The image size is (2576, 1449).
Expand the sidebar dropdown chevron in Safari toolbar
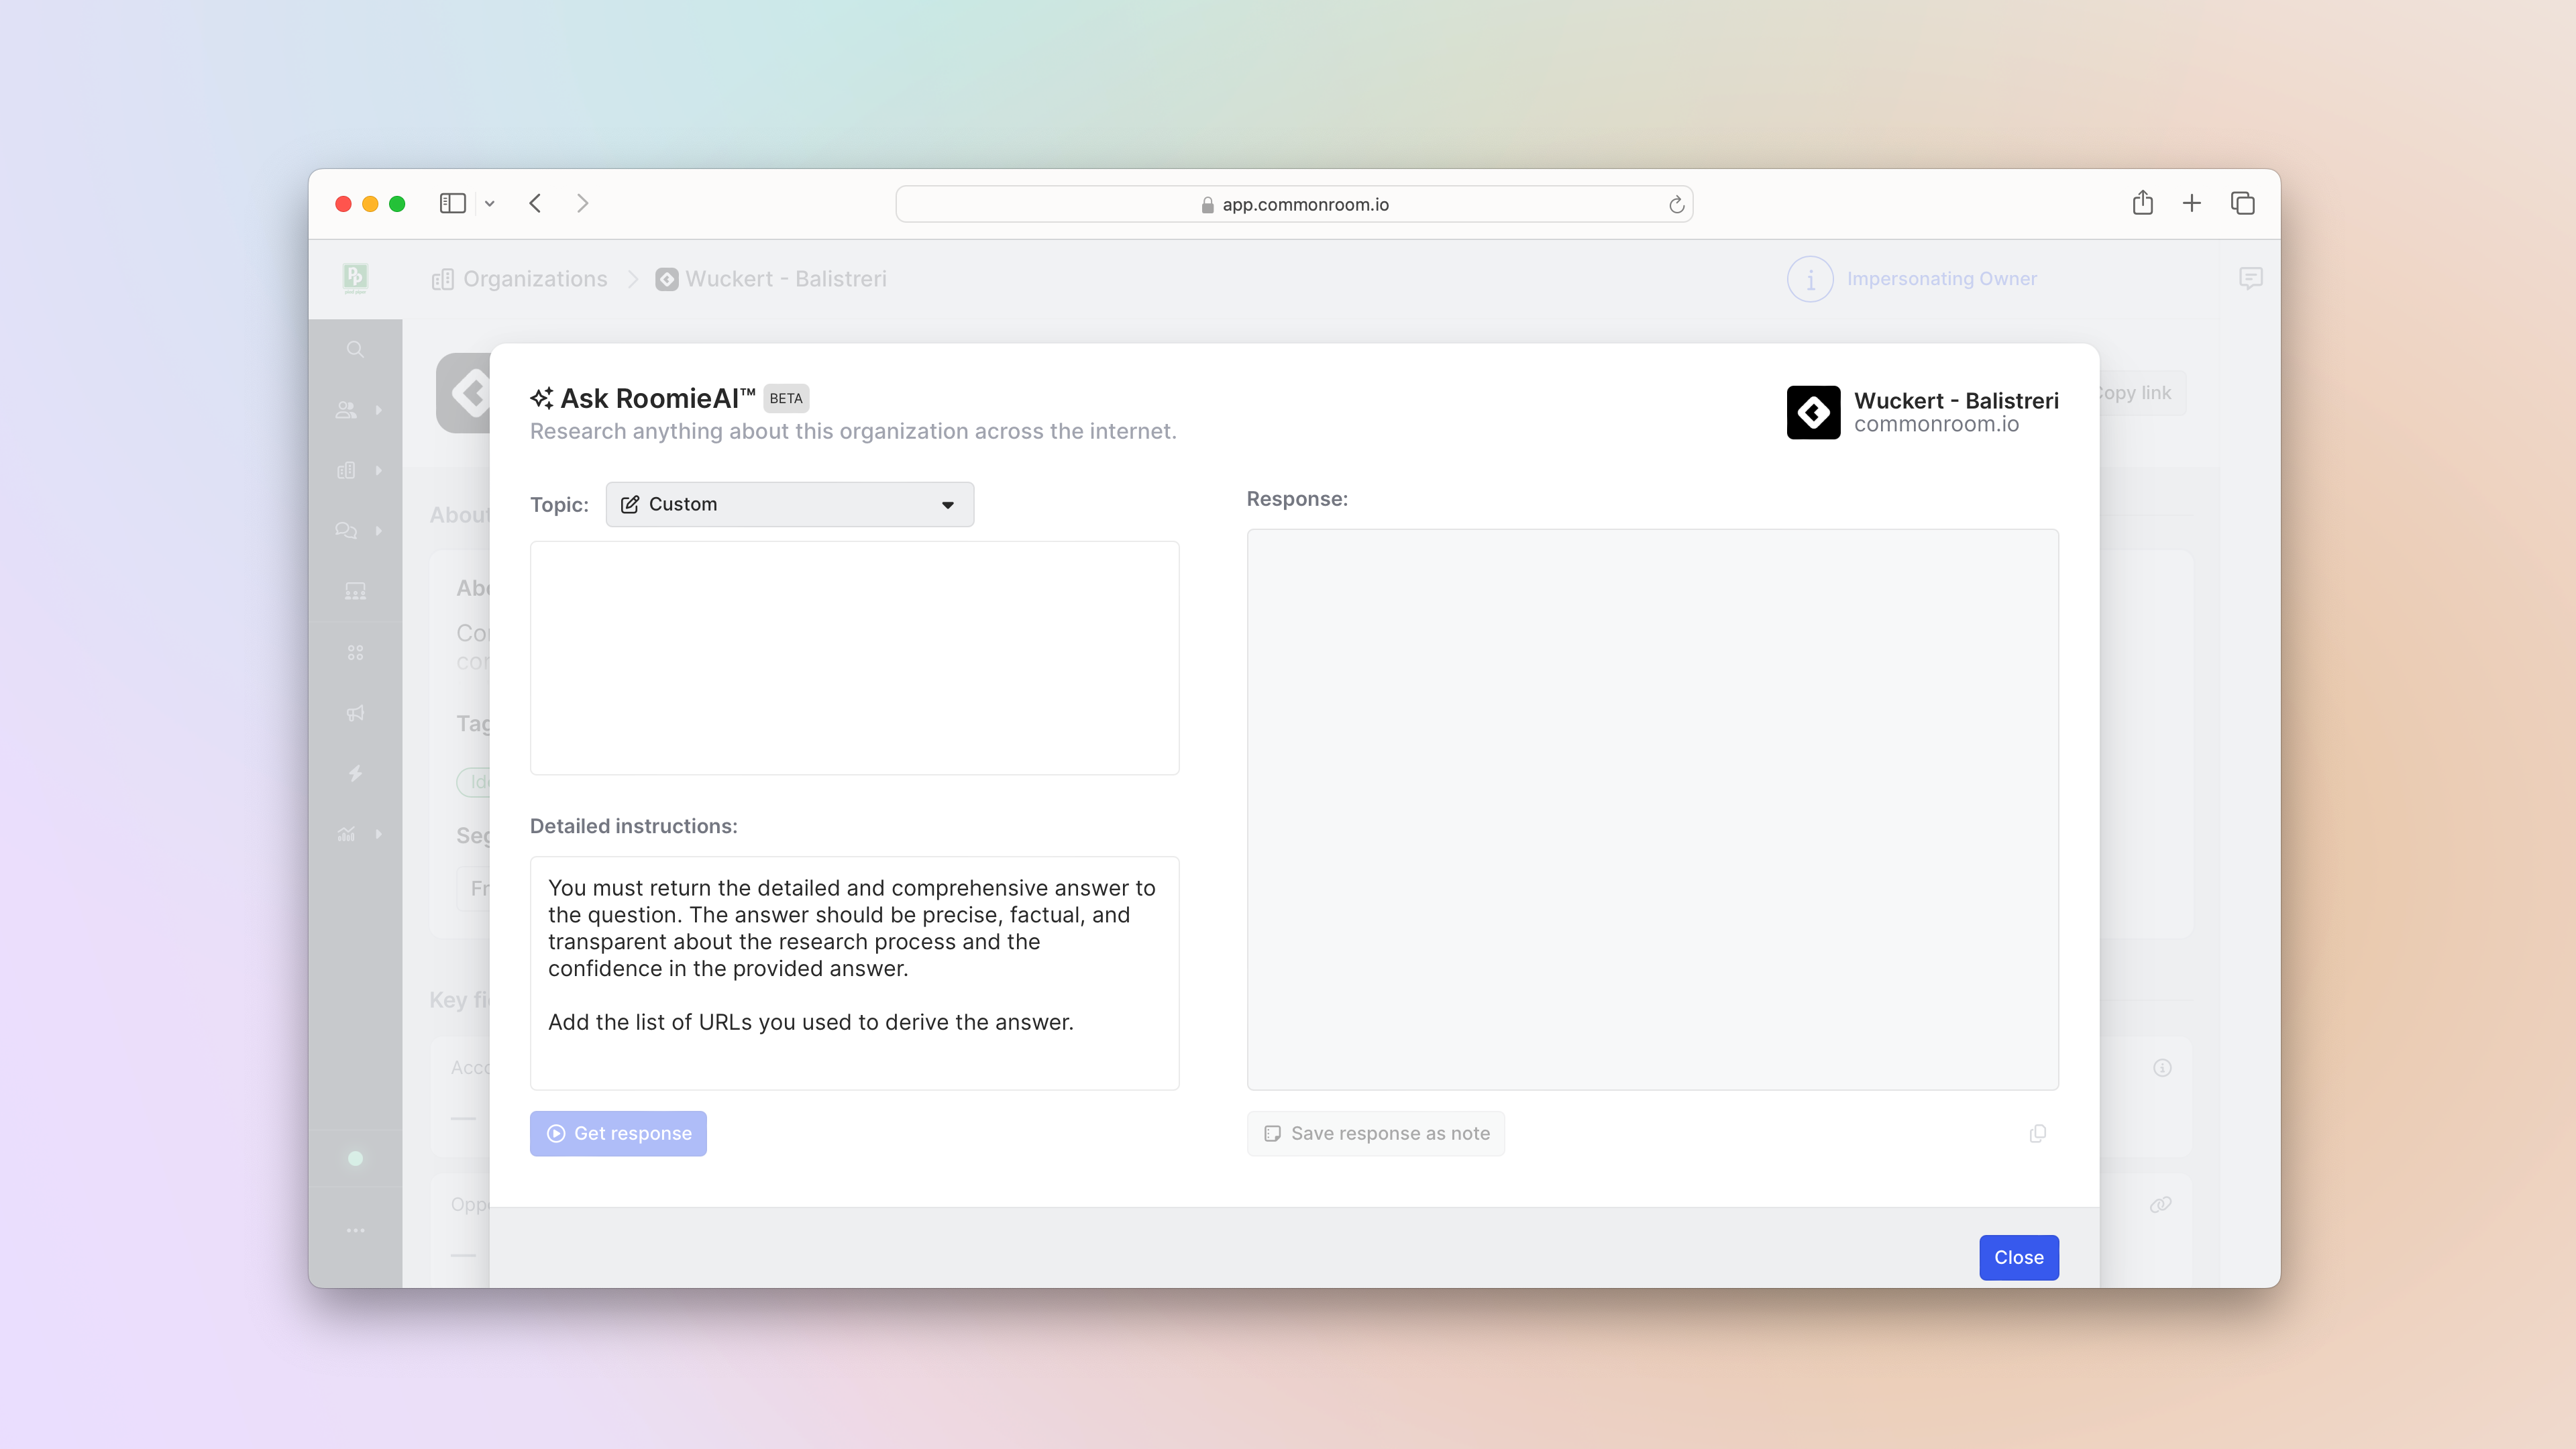point(490,204)
